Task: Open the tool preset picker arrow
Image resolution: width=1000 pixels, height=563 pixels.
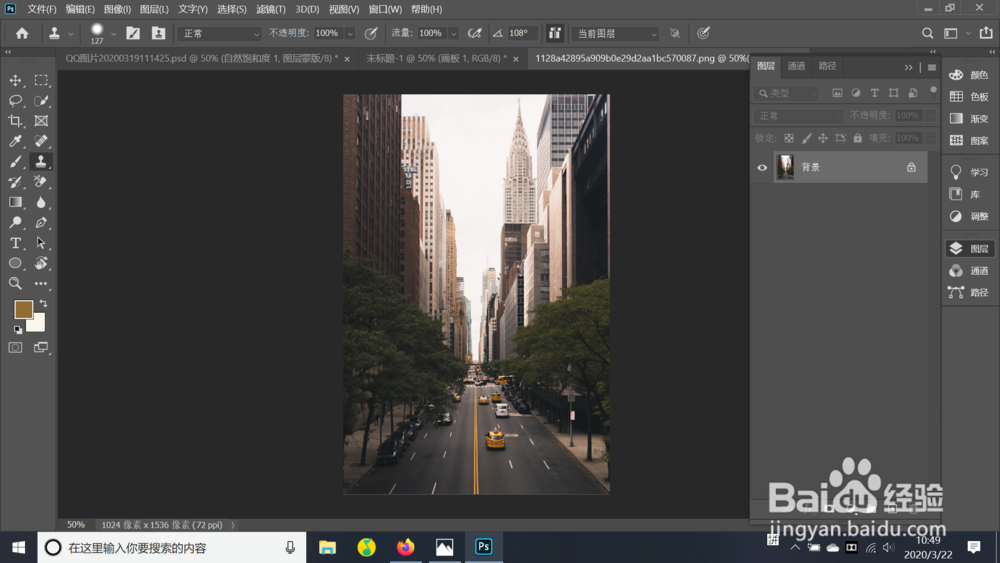Action: 71,34
